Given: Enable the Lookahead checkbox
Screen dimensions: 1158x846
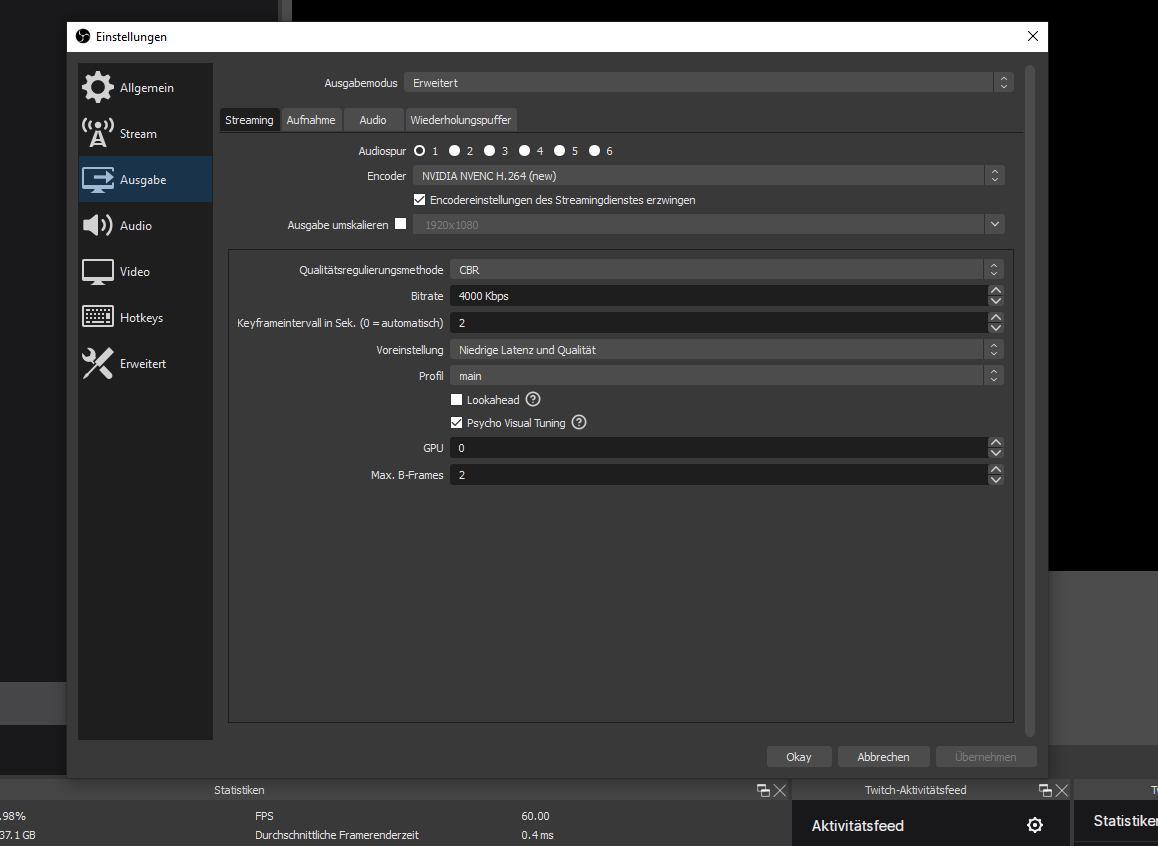Looking at the screenshot, I should pos(457,400).
